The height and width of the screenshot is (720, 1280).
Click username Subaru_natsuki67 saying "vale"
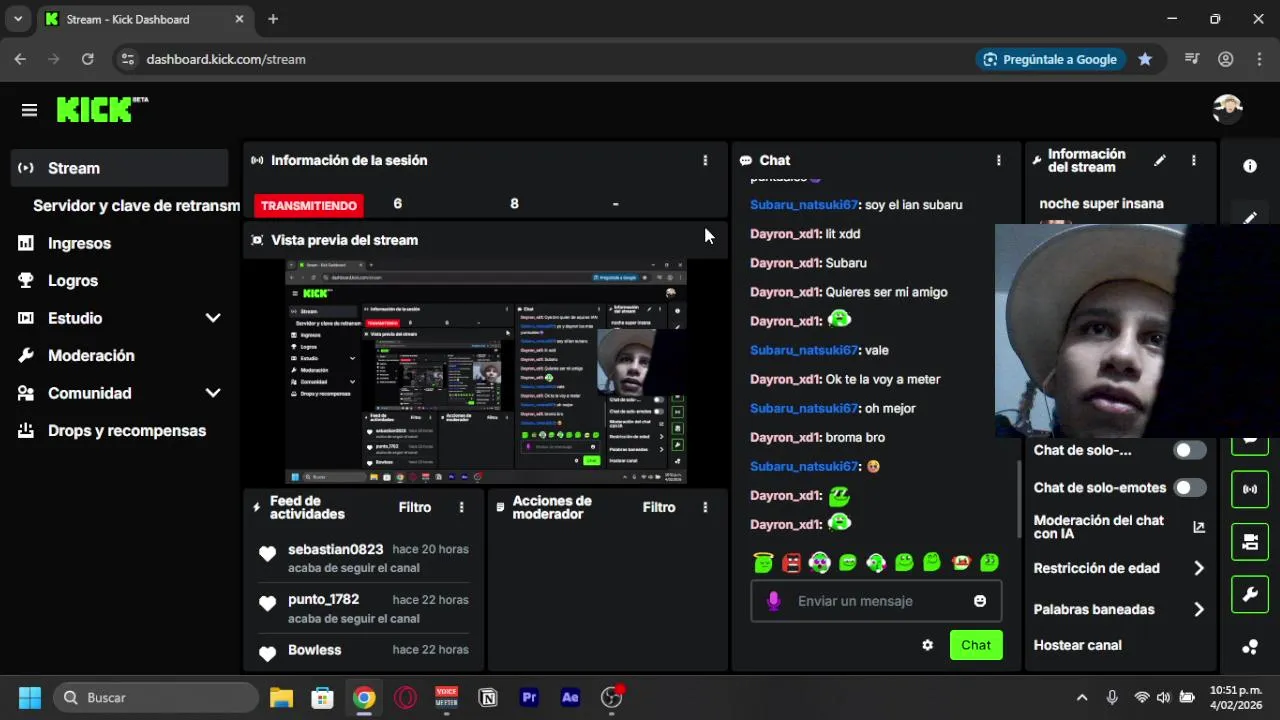[804, 350]
